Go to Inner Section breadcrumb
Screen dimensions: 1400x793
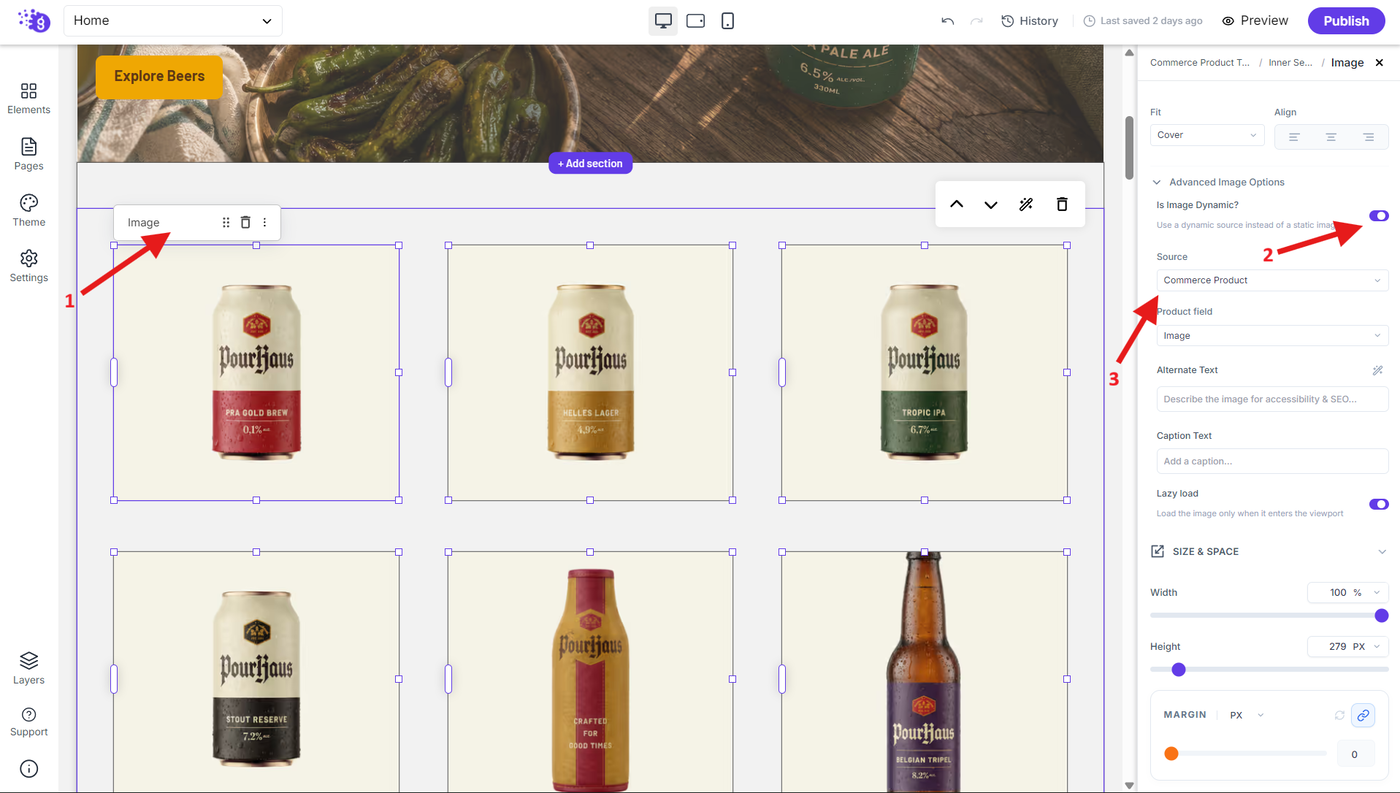coord(1290,62)
